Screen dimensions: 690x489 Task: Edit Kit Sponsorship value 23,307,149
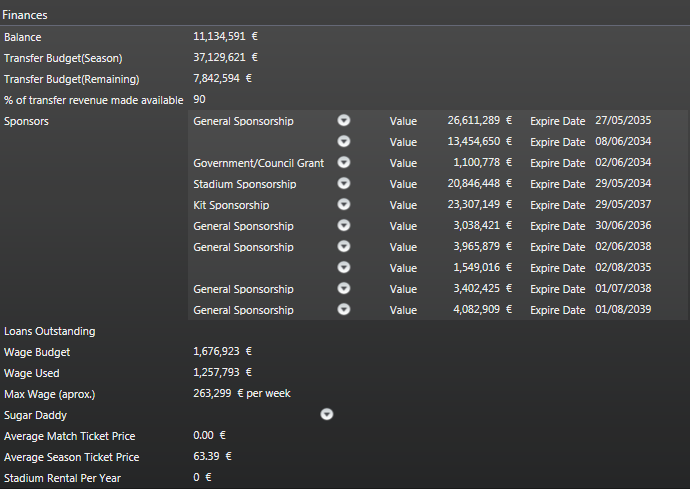coord(473,204)
